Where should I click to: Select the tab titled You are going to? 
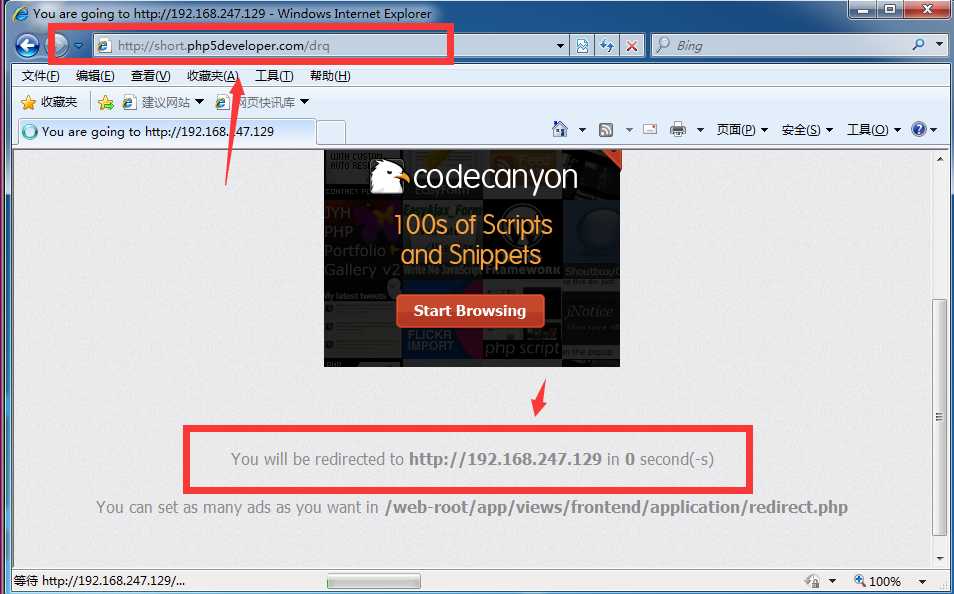pyautogui.click(x=167, y=131)
